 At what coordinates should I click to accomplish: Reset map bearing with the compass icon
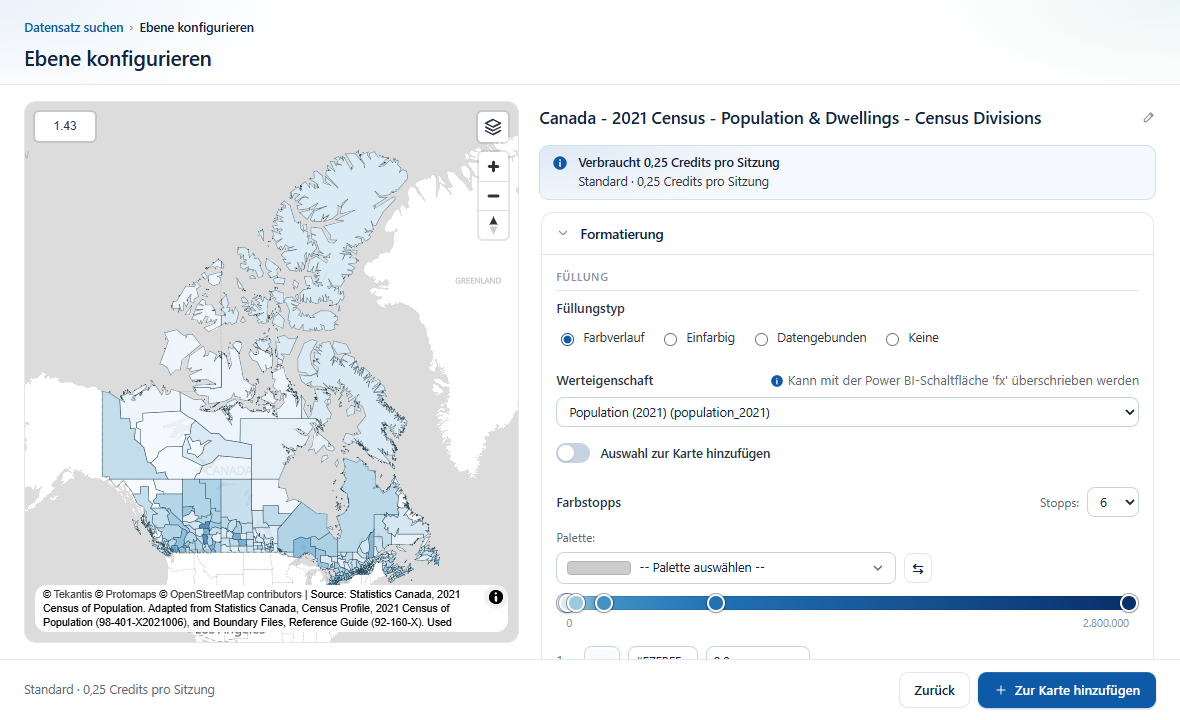pyautogui.click(x=493, y=225)
